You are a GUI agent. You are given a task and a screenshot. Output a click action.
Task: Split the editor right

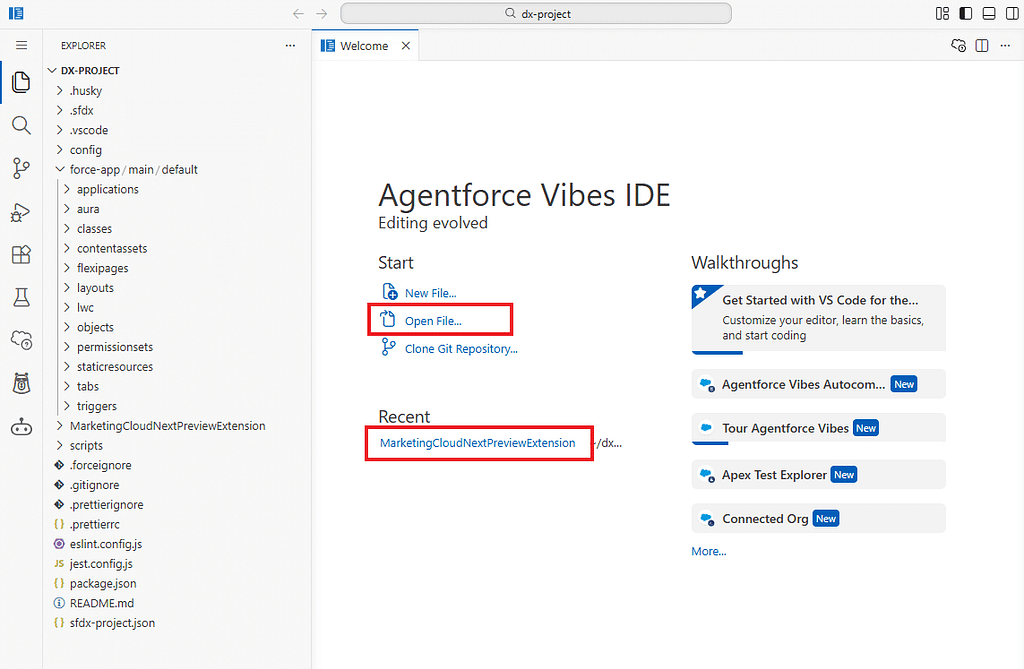tap(982, 46)
